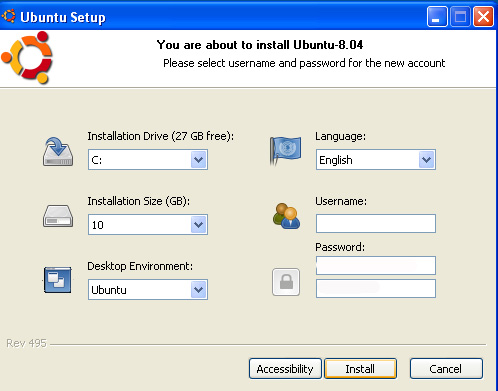
Task: Minimize the Ubuntu Setup window
Action: (x=437, y=16)
